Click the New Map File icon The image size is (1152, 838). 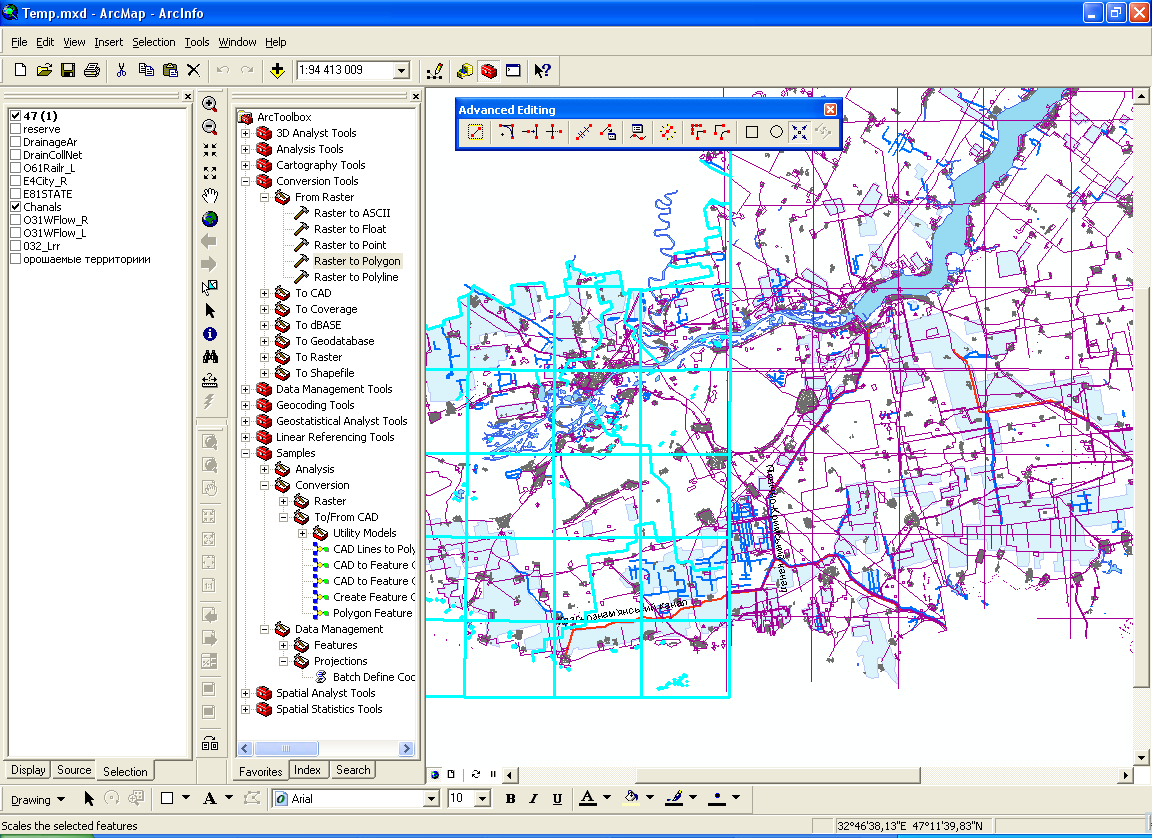click(21, 71)
